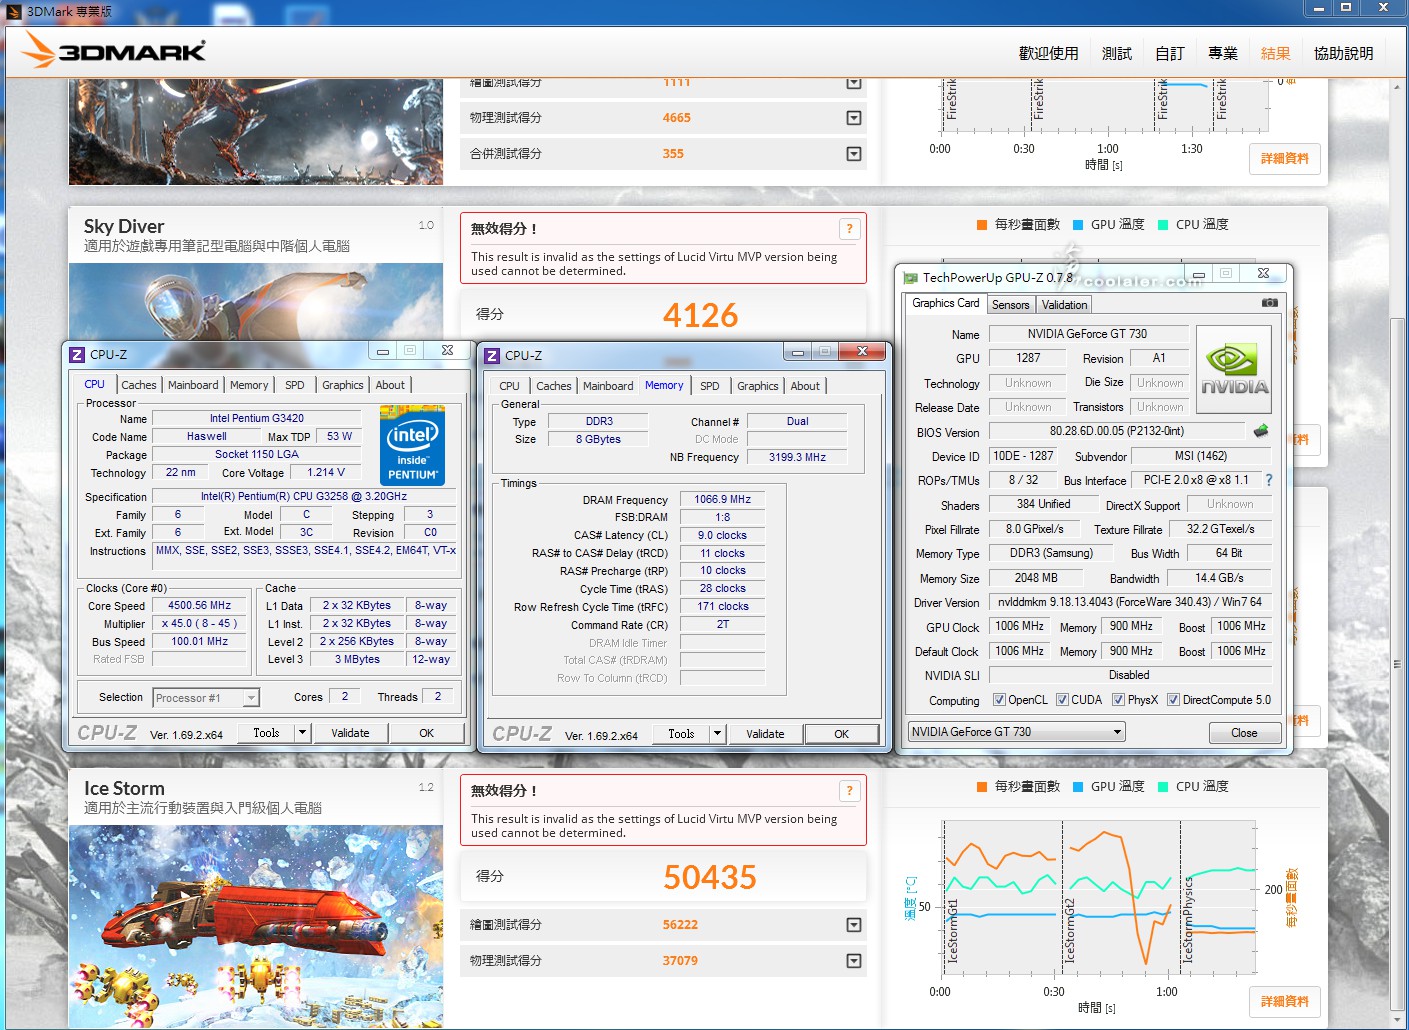Expand the partially visible top score row
The height and width of the screenshot is (1030, 1409).
[x=854, y=83]
